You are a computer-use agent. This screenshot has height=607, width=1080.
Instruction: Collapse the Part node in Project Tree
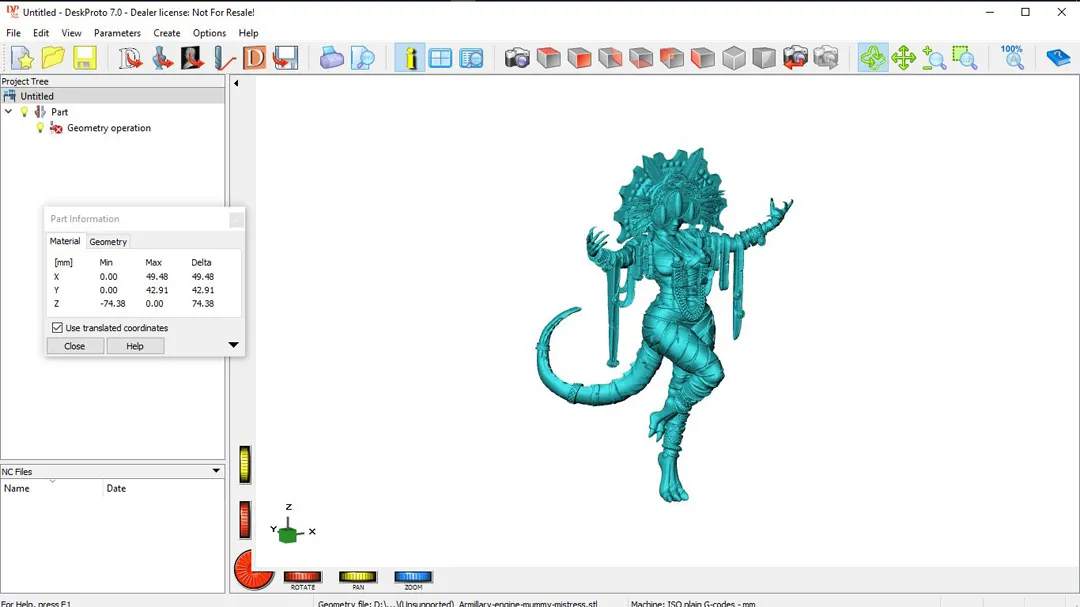click(8, 112)
